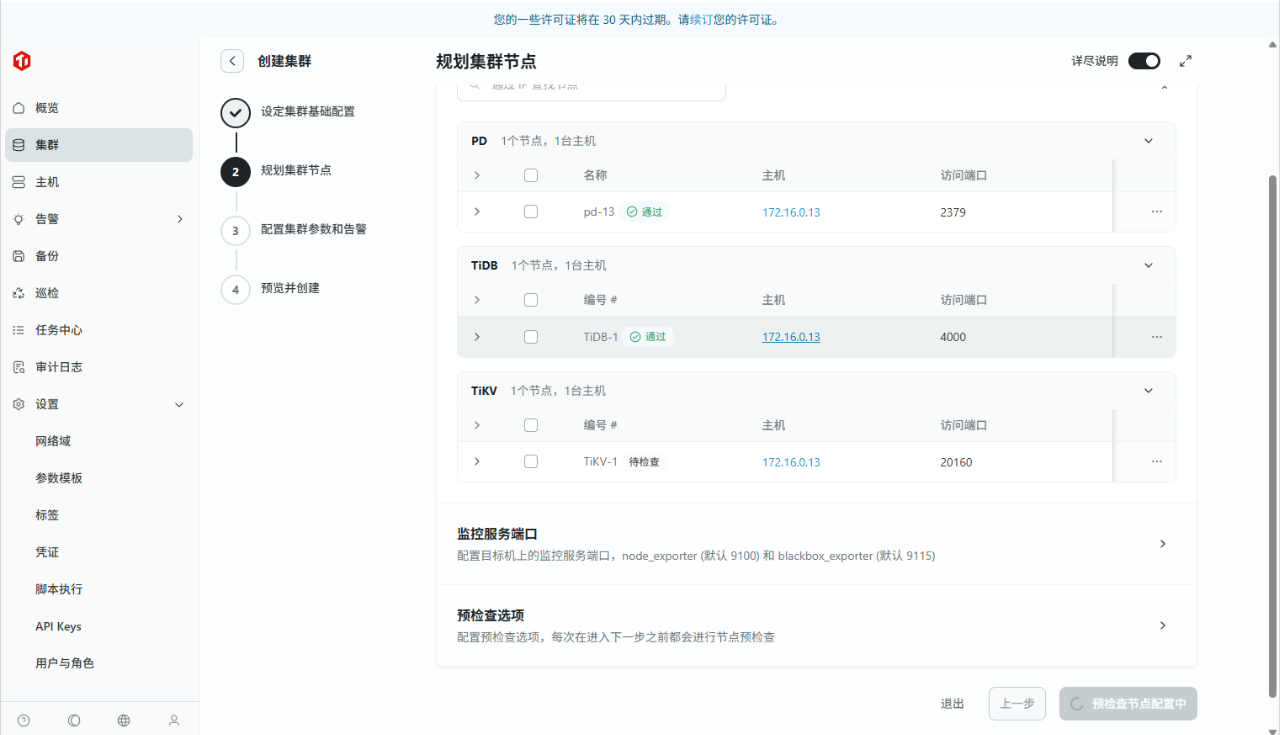Screen dimensions: 1280x735
Task: Select step 设定集群基础配置
Action: [x=308, y=111]
